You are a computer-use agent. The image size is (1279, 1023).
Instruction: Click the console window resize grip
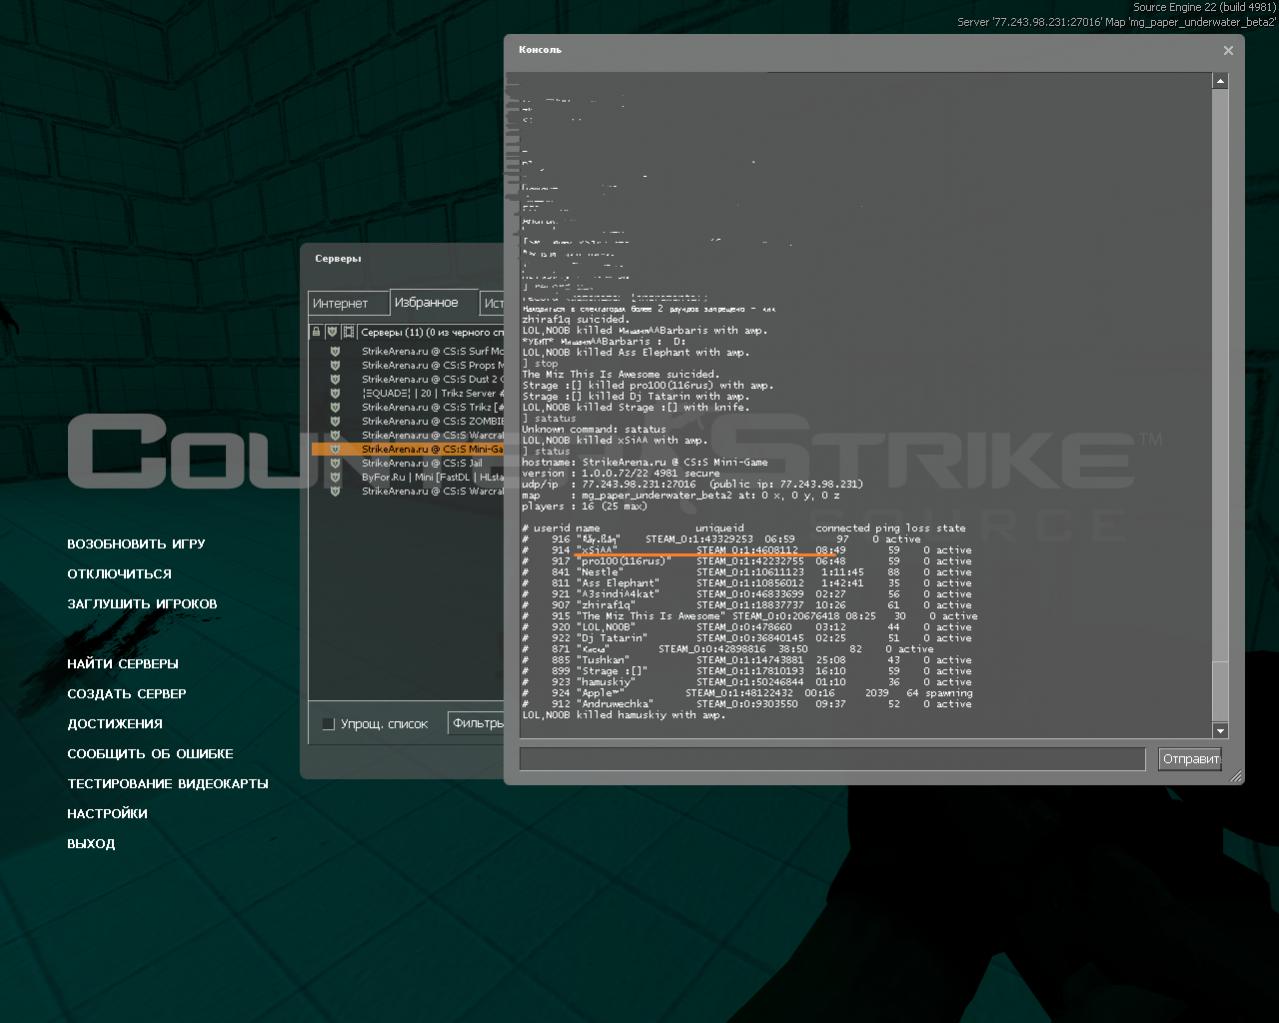click(1236, 776)
